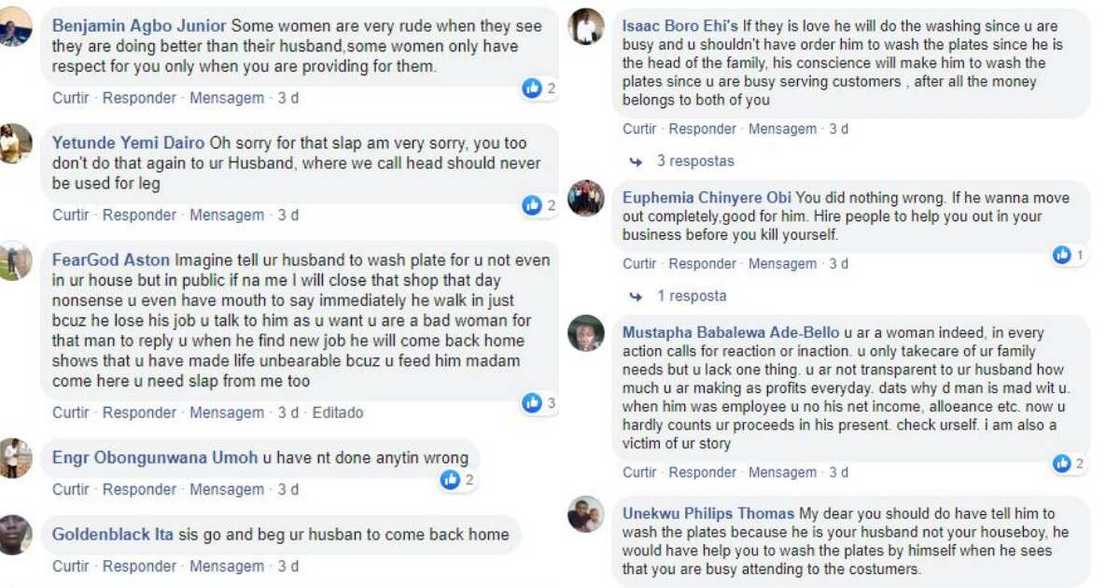This screenshot has width=1120, height=588.
Task: Click like reaction icon on Benjamin Agbo Junior's comment
Action: (x=532, y=88)
